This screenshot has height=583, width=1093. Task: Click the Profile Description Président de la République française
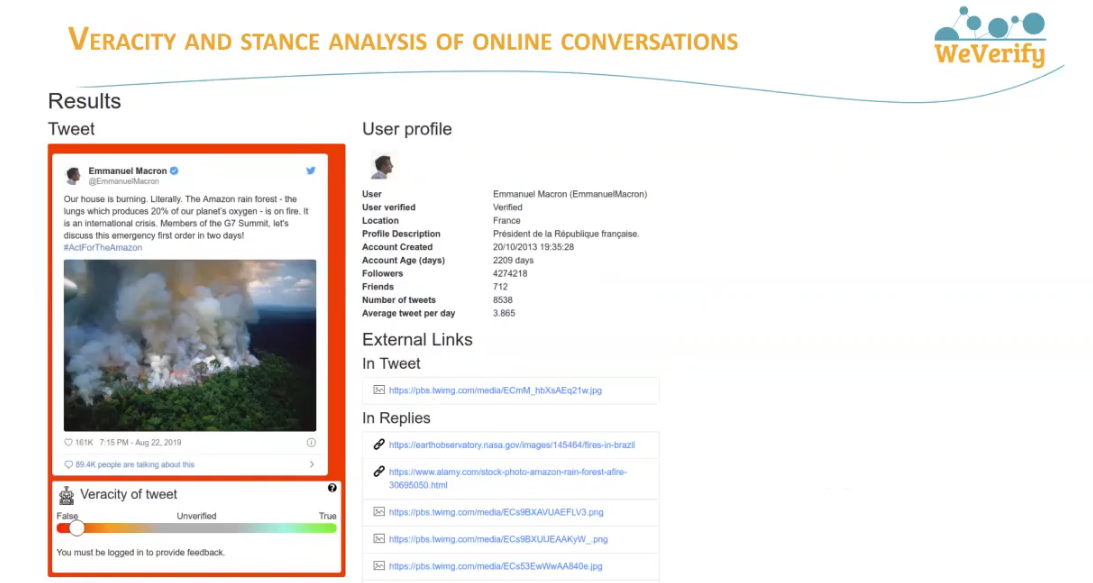click(x=566, y=234)
